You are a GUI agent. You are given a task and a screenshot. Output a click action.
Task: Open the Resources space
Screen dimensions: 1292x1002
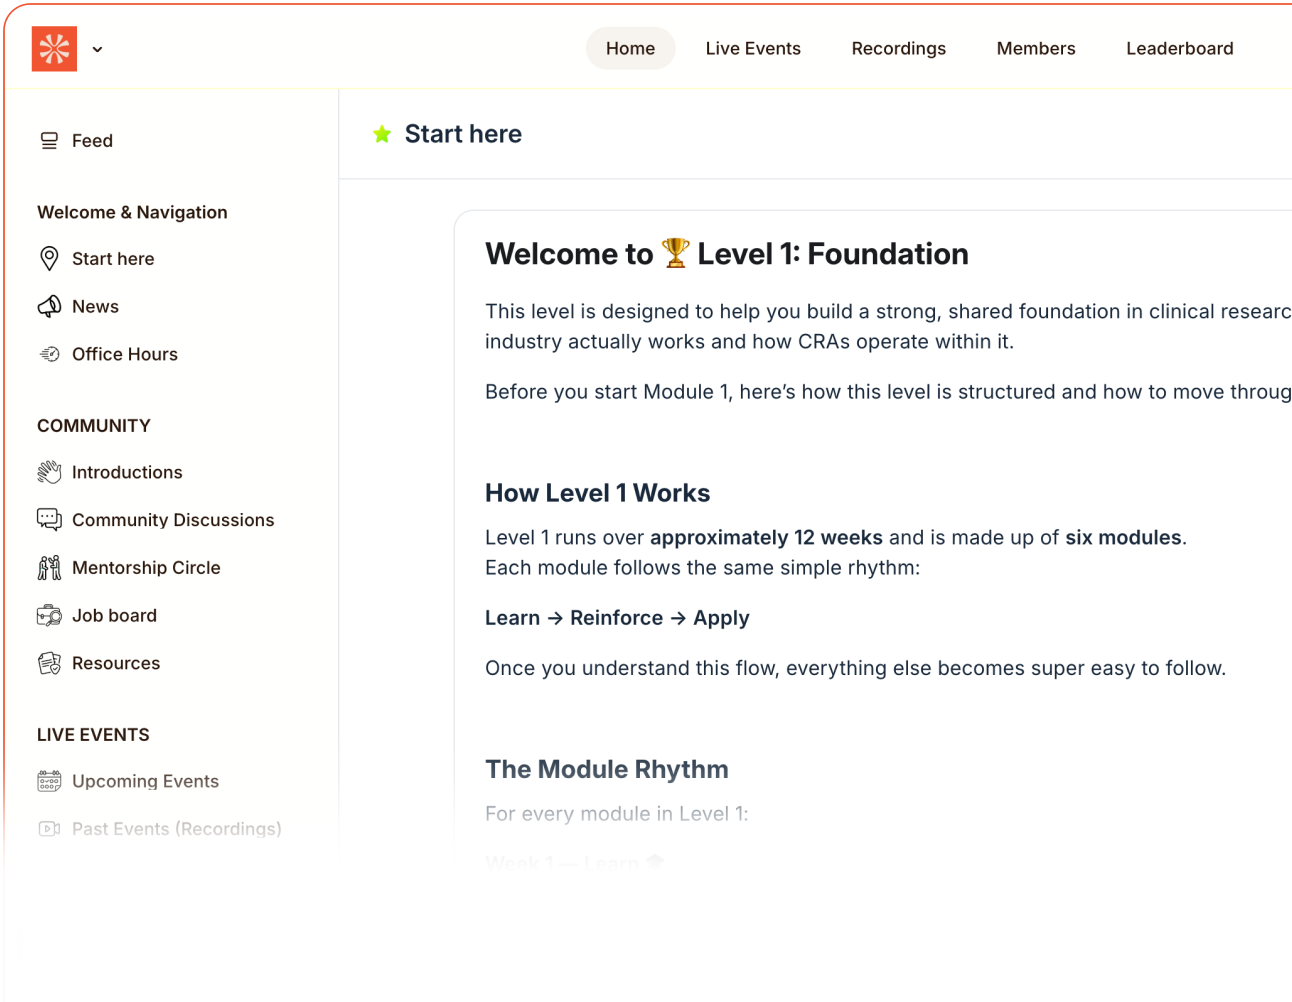(x=116, y=663)
